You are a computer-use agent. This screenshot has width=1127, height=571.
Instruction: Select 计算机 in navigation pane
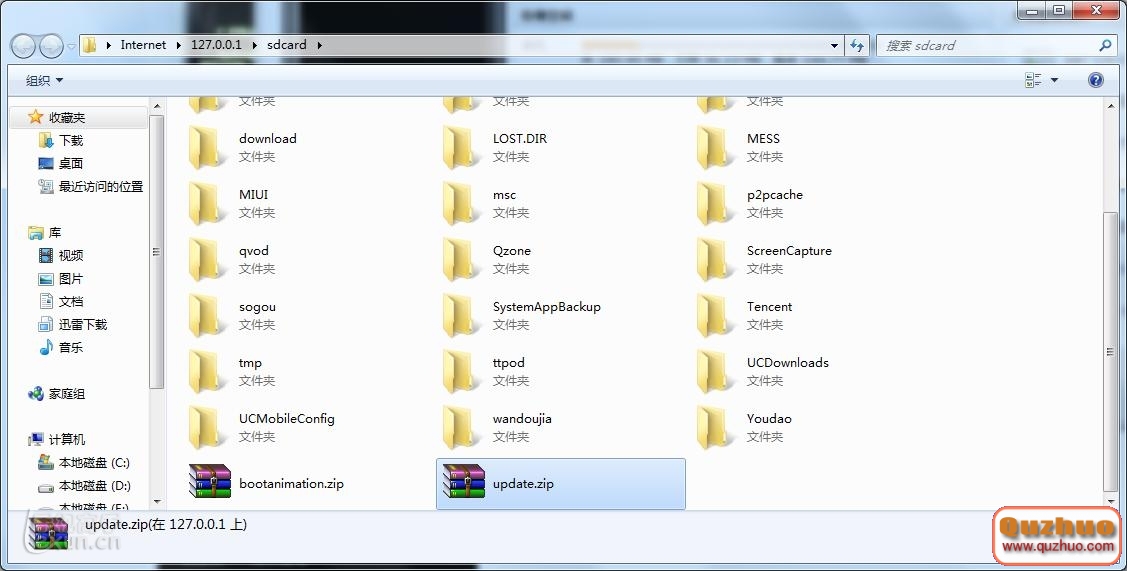[x=67, y=439]
